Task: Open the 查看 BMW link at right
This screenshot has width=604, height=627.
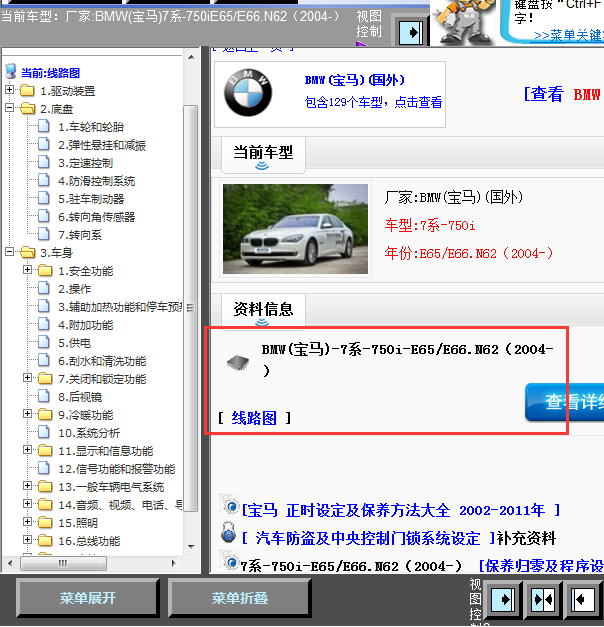Action: point(562,94)
